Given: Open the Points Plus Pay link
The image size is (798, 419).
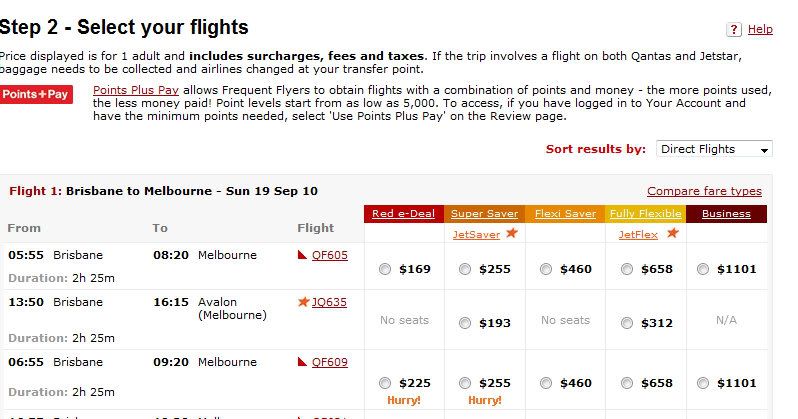Looking at the screenshot, I should (136, 90).
